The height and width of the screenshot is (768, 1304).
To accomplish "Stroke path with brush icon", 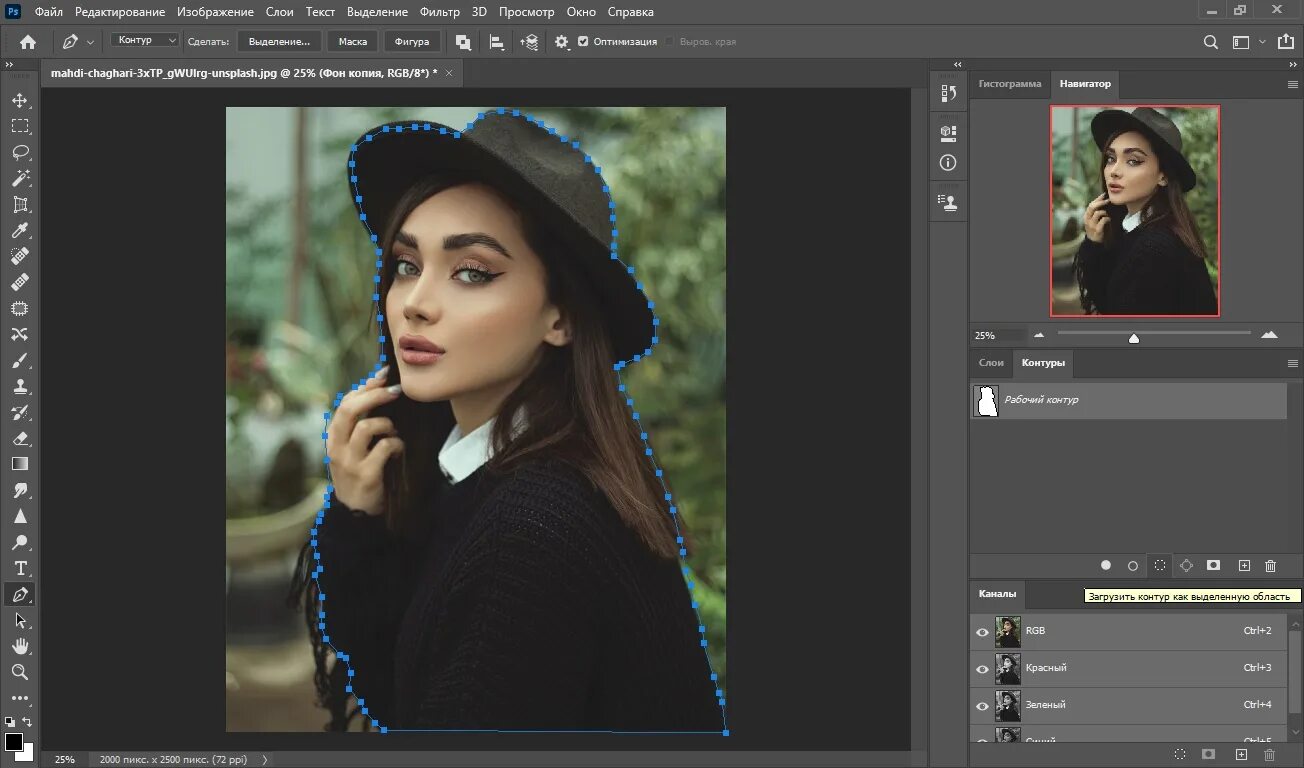I will pyautogui.click(x=1133, y=565).
